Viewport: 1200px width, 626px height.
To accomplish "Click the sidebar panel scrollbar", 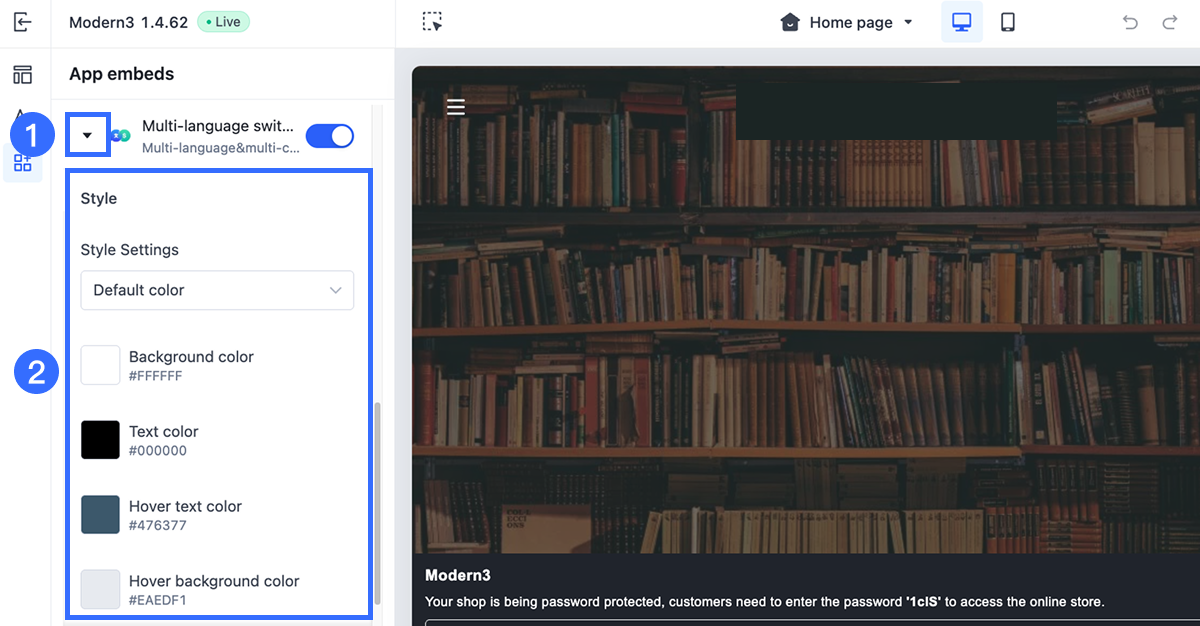I will click(x=377, y=505).
